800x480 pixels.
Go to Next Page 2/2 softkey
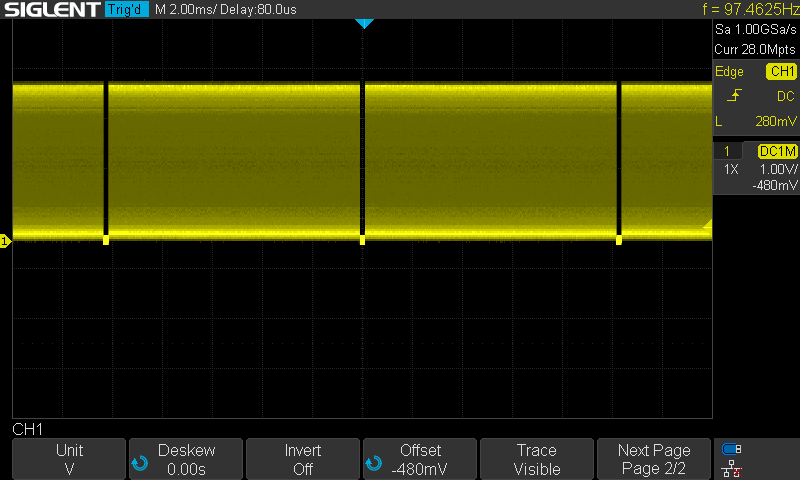click(x=654, y=459)
